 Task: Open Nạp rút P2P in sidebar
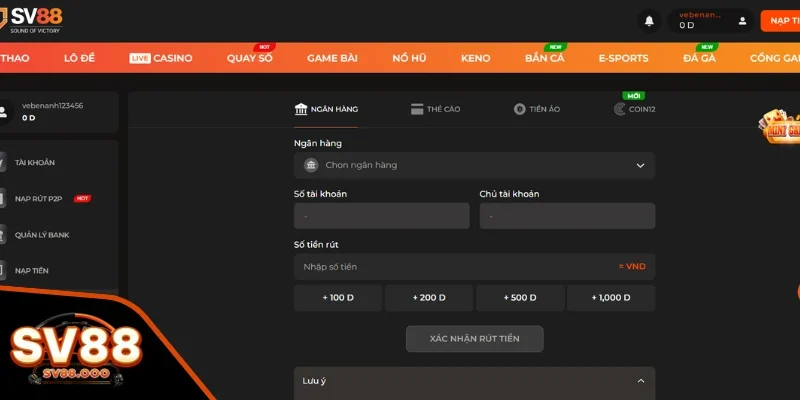(x=38, y=198)
